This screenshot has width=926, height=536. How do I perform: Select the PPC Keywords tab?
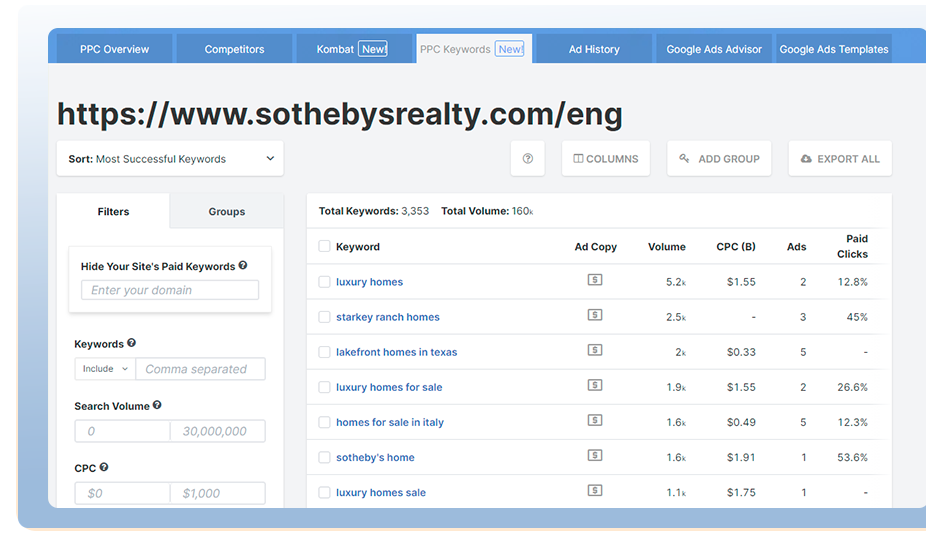[x=472, y=49]
